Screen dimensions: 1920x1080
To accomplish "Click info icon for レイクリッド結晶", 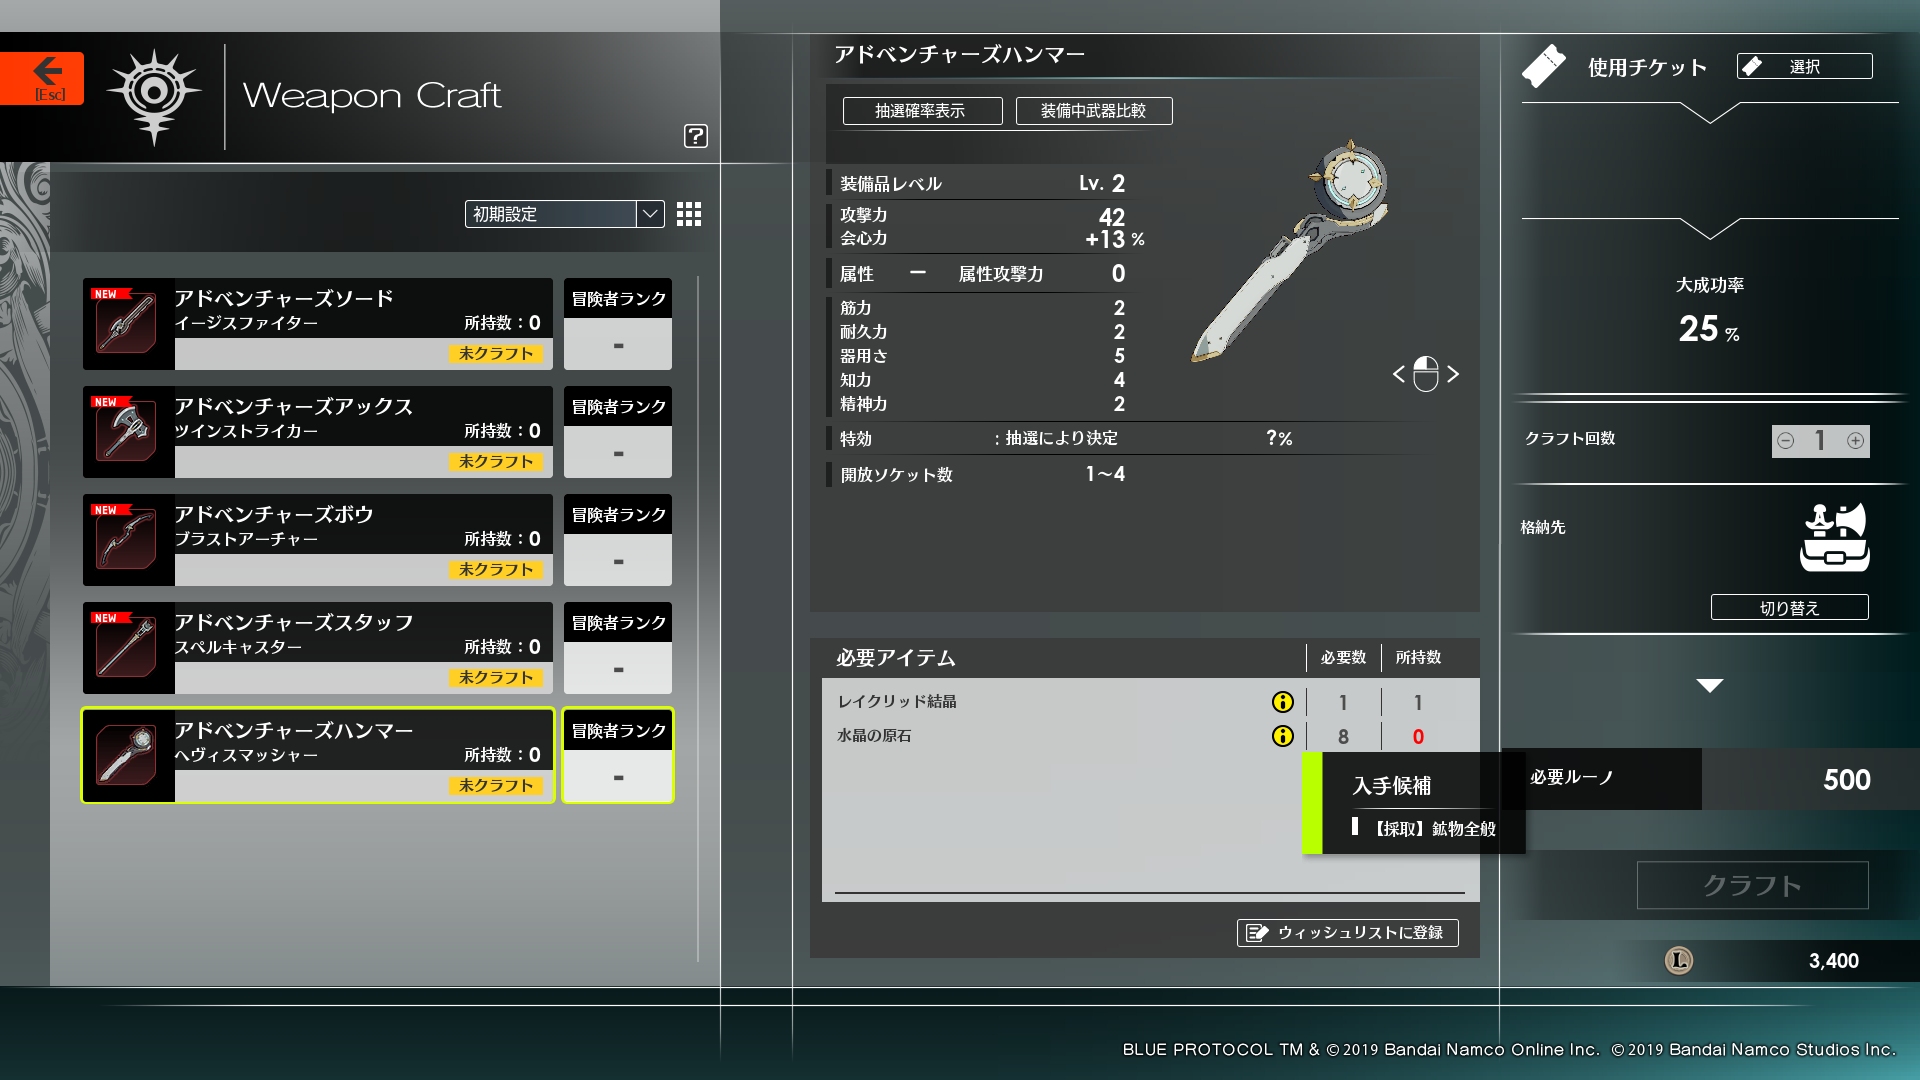I will [x=1282, y=702].
